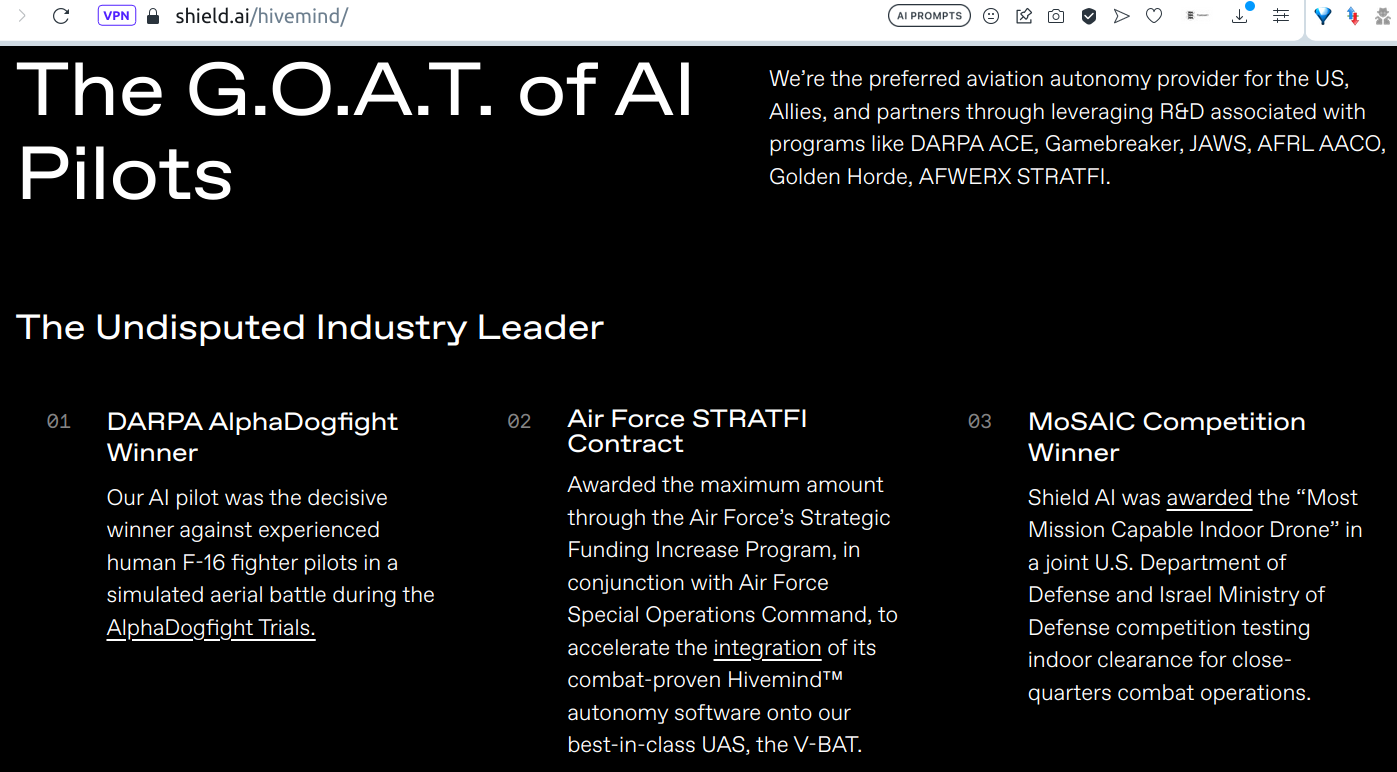Open the AI PROMPTS button
Image resolution: width=1397 pixels, height=772 pixels.
[x=929, y=16]
